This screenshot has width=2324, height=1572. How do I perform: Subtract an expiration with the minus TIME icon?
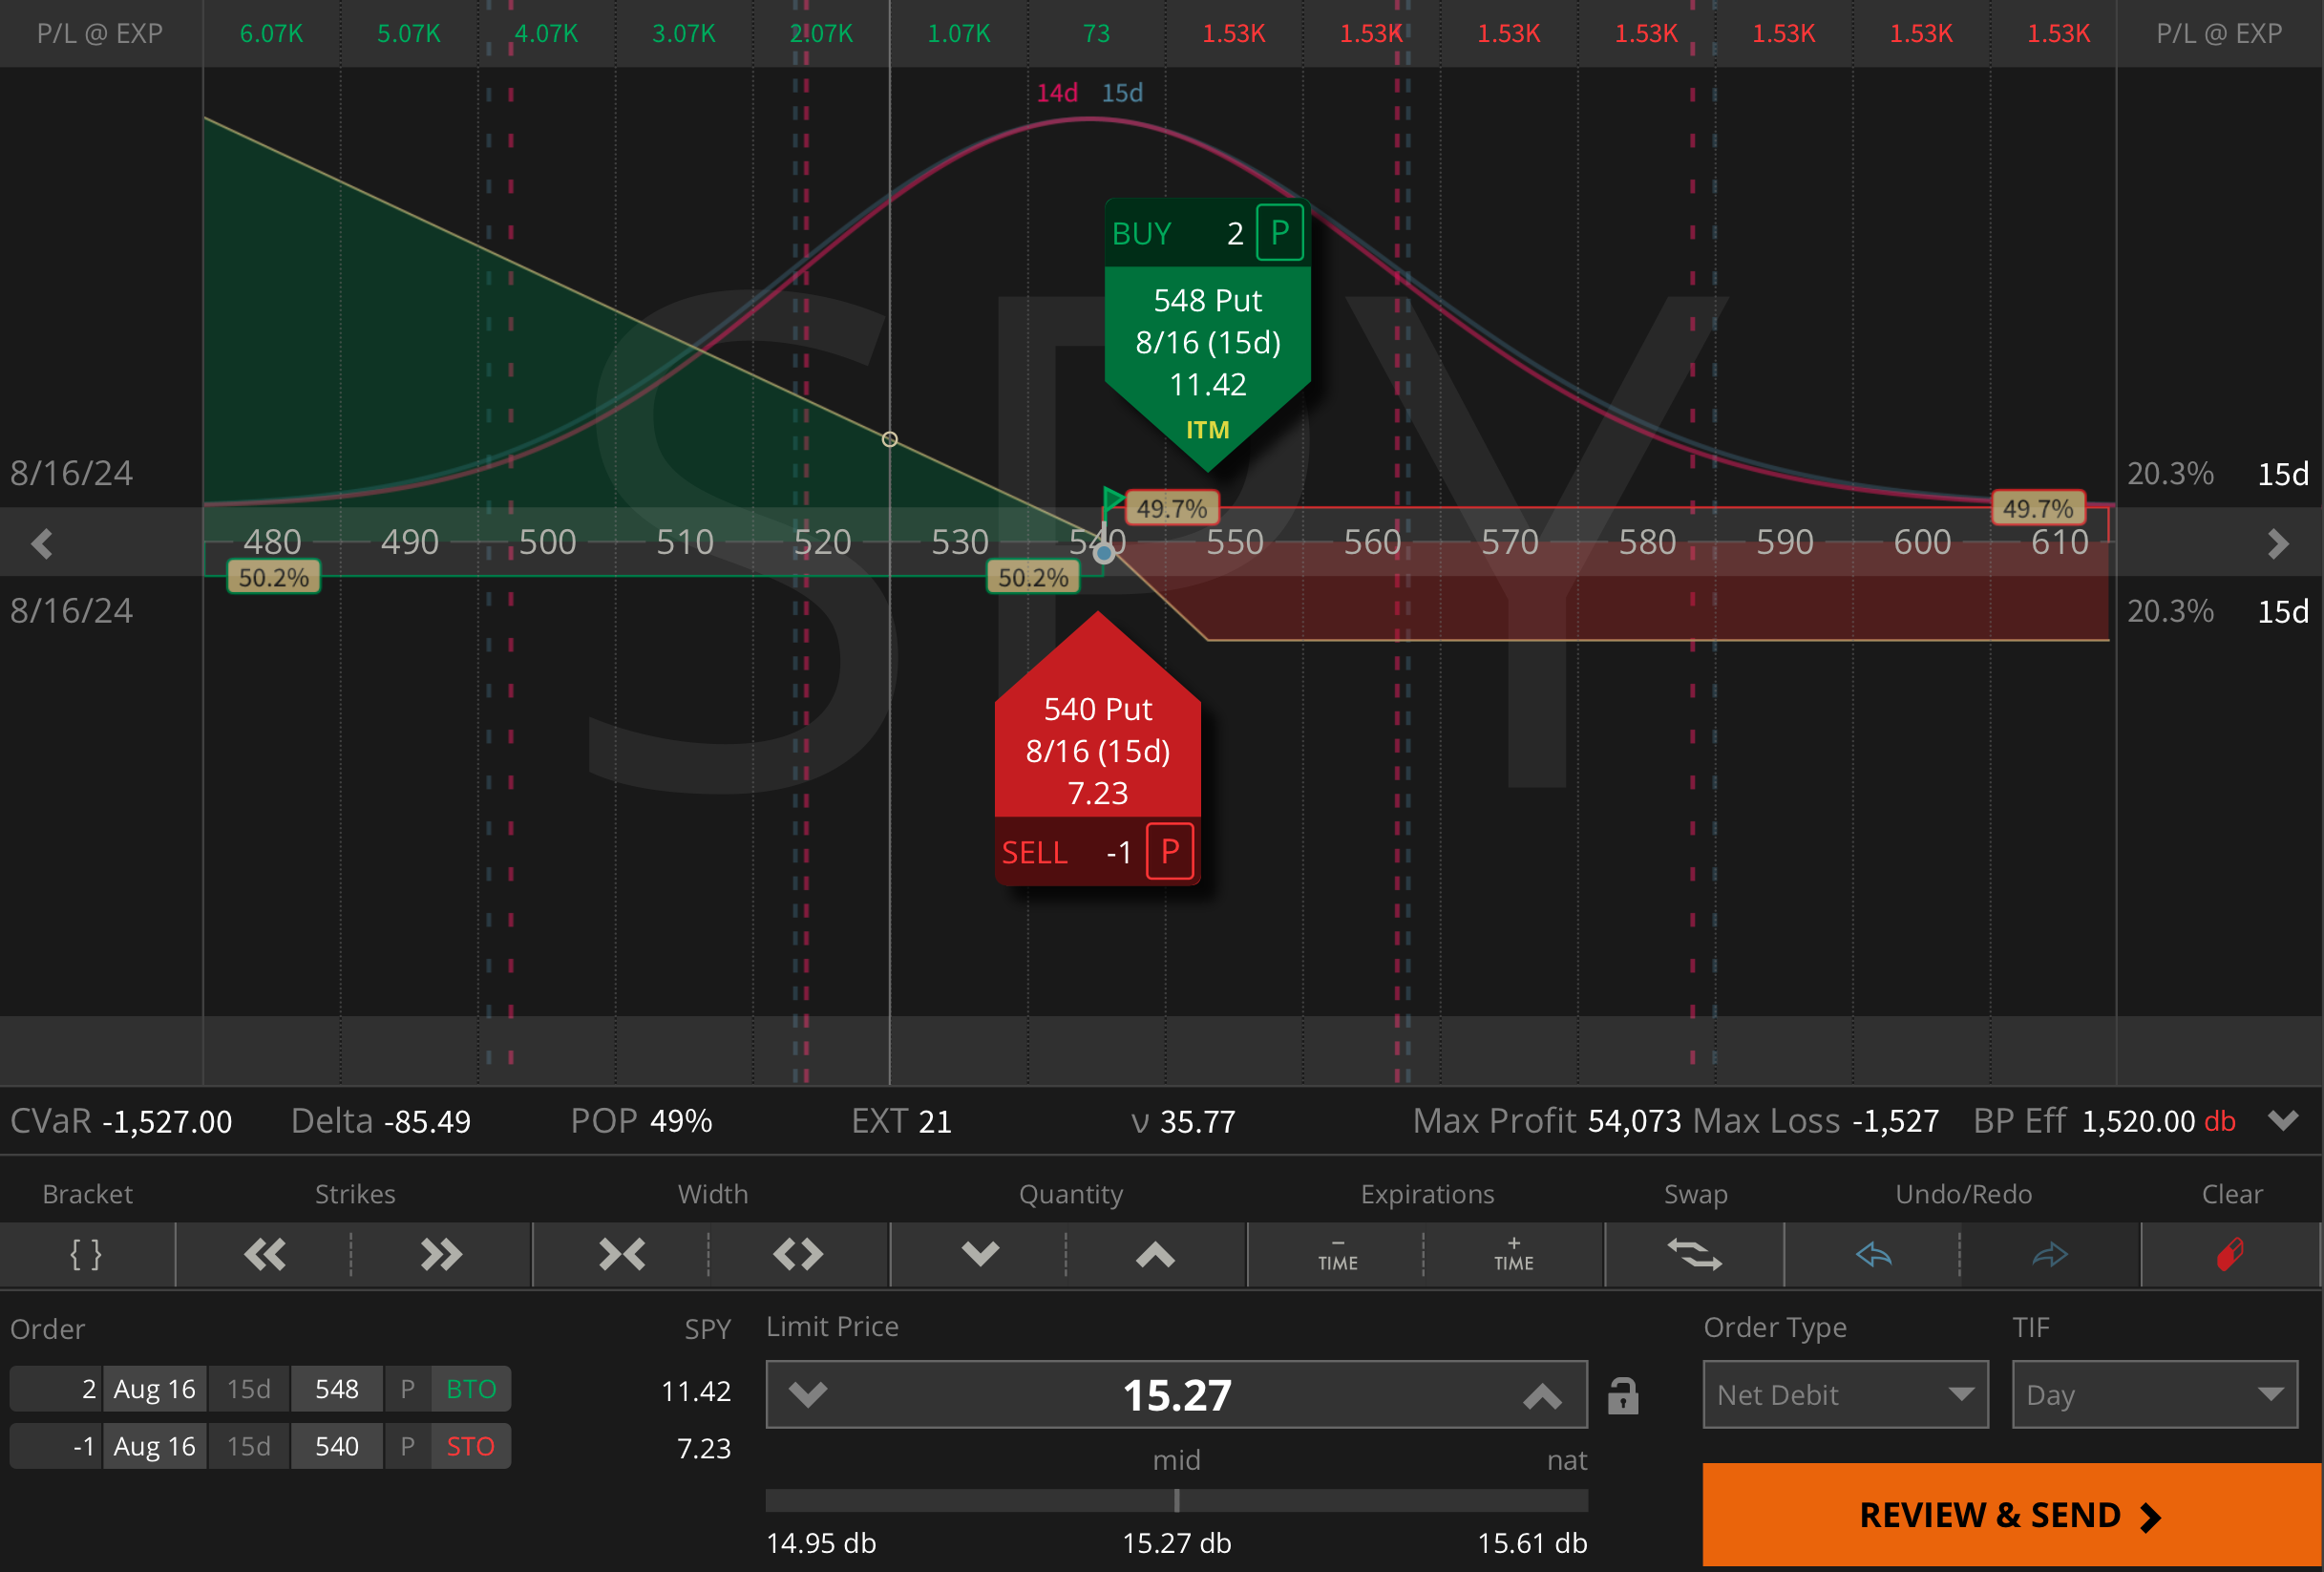point(1336,1254)
